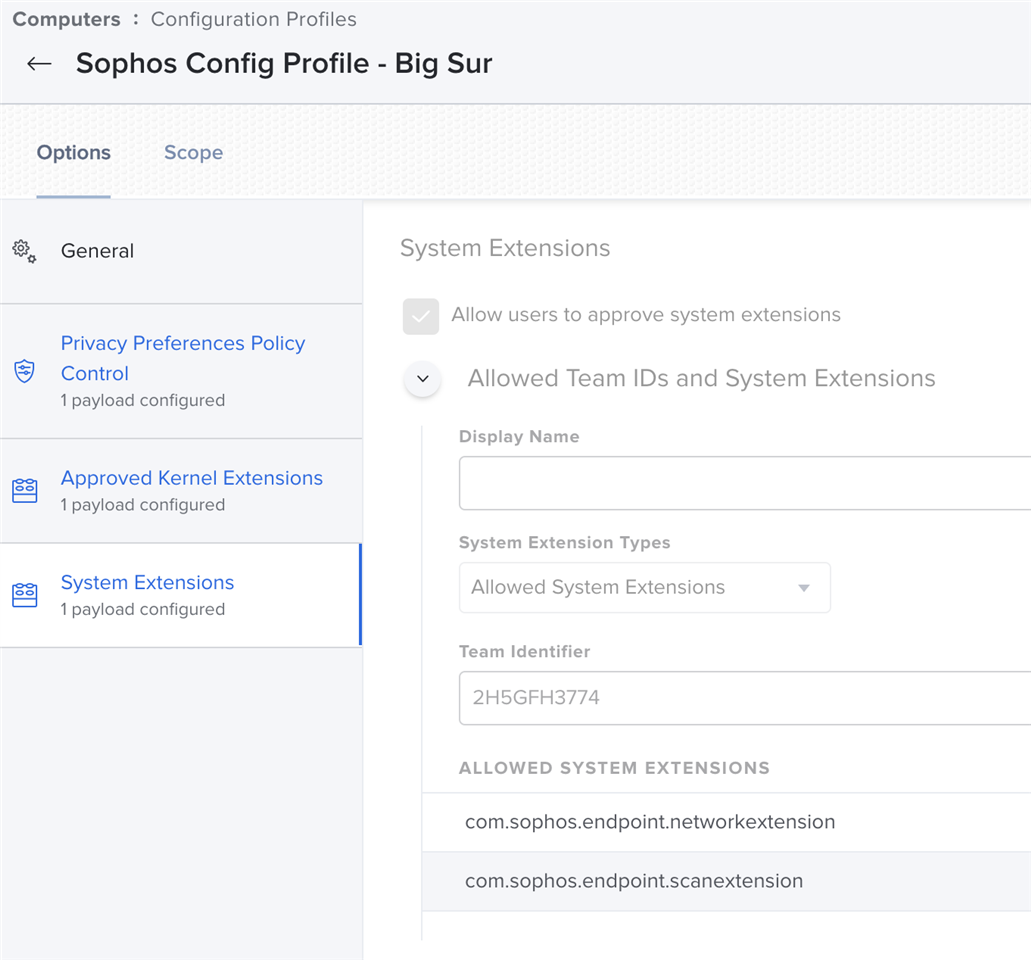1031x960 pixels.
Task: Click the Configuration Profiles breadcrumb
Action: 254,19
